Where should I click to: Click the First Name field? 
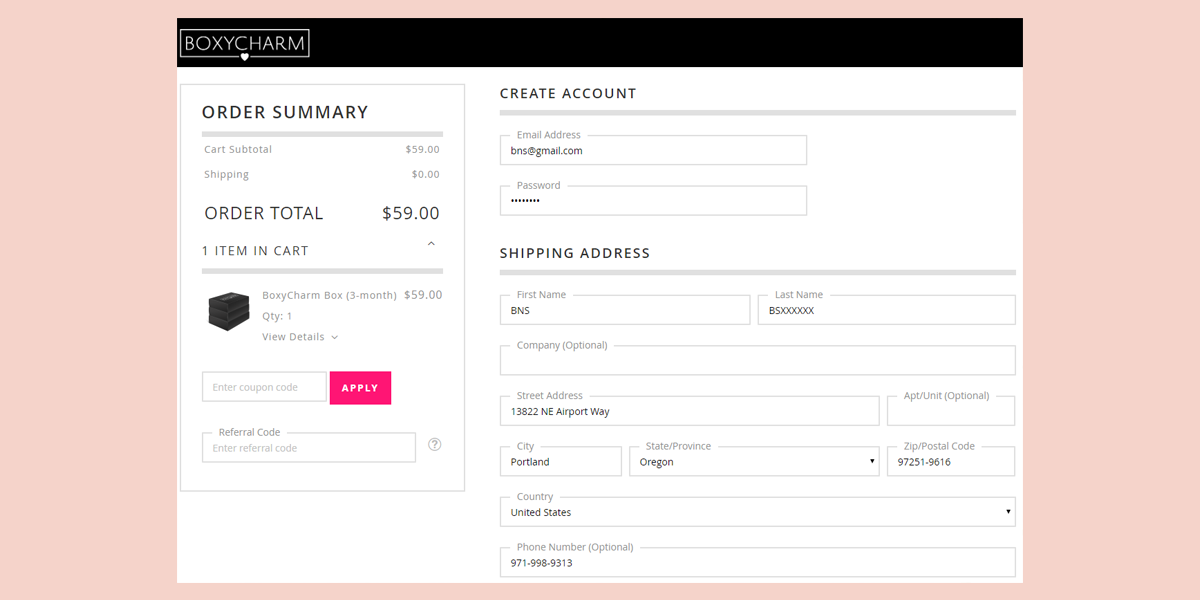624,311
